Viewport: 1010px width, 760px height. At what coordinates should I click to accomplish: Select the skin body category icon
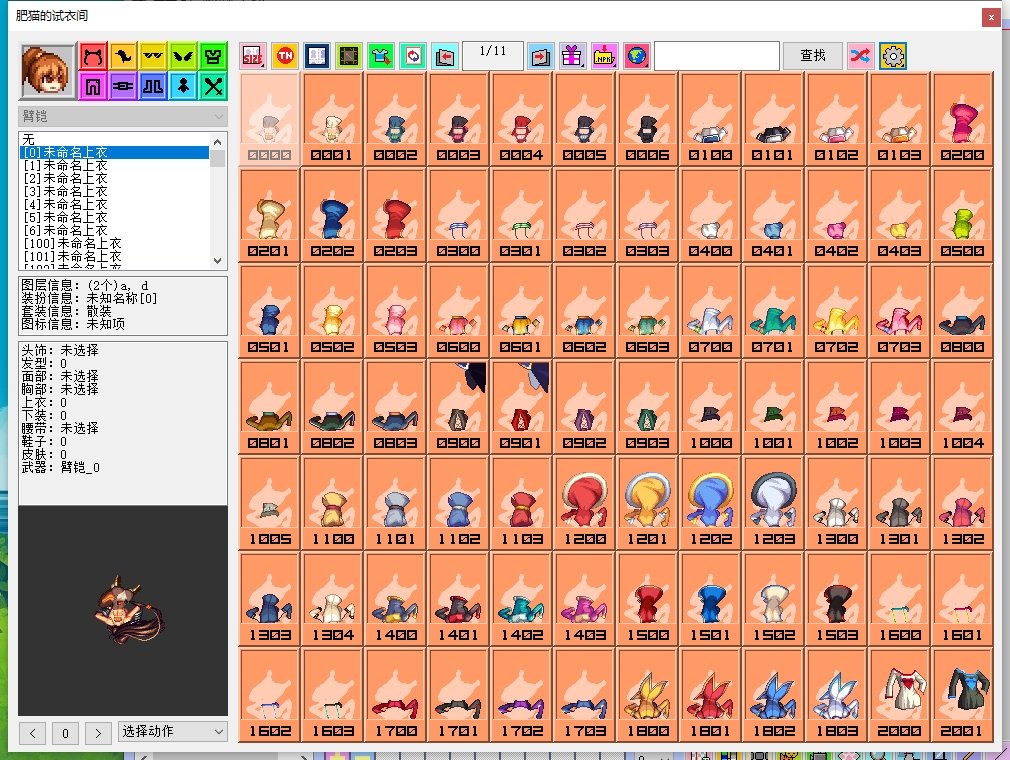(x=183, y=86)
